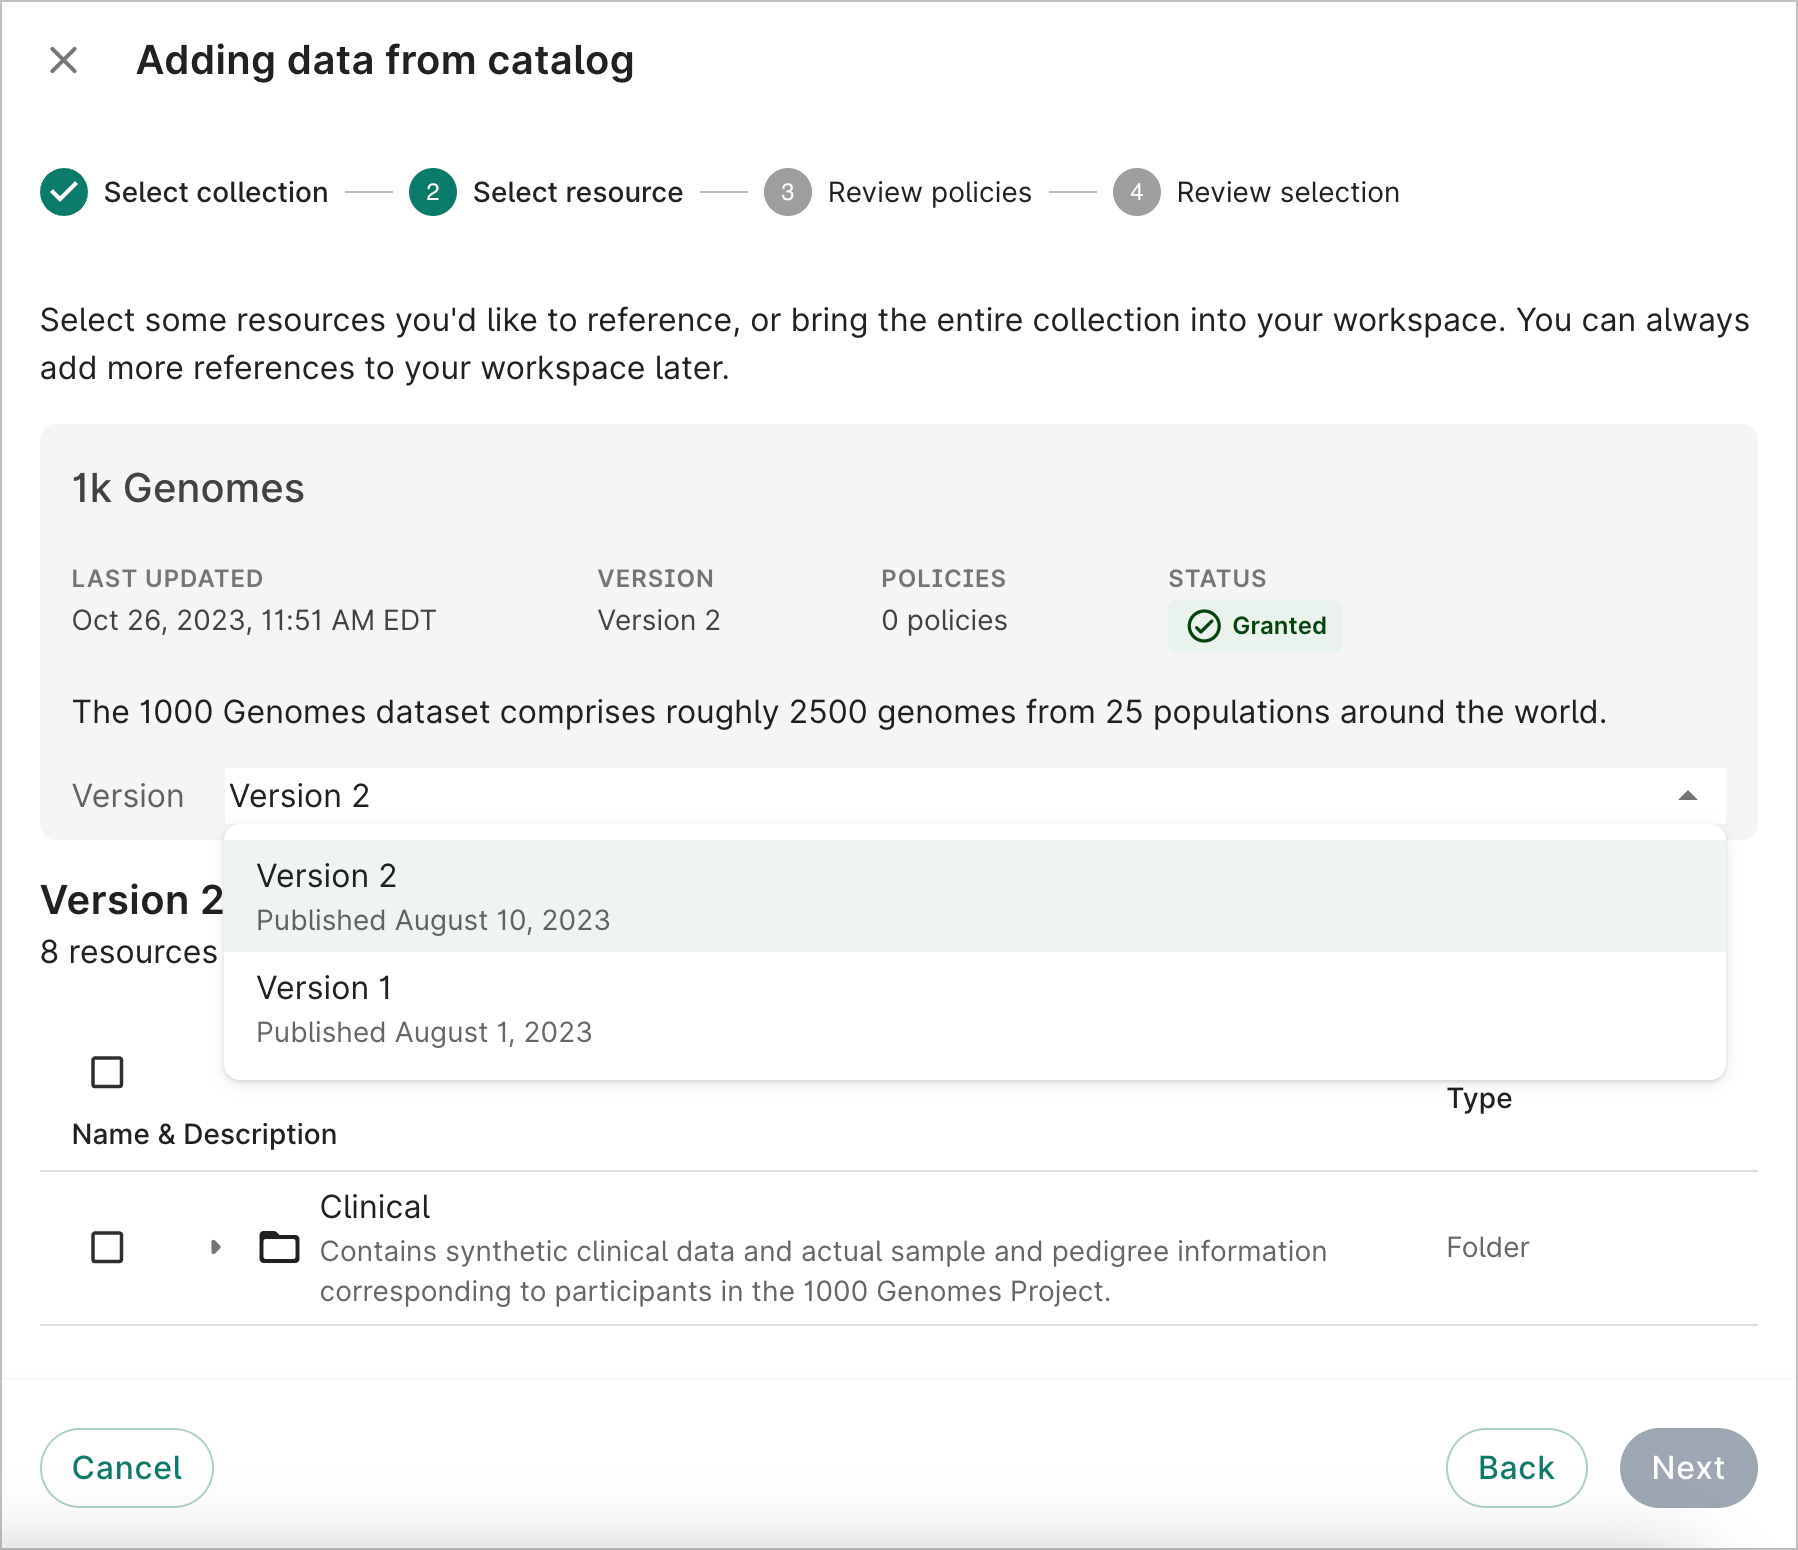Click the 0 policies value
Screen dimensions: 1798x1550
click(944, 620)
